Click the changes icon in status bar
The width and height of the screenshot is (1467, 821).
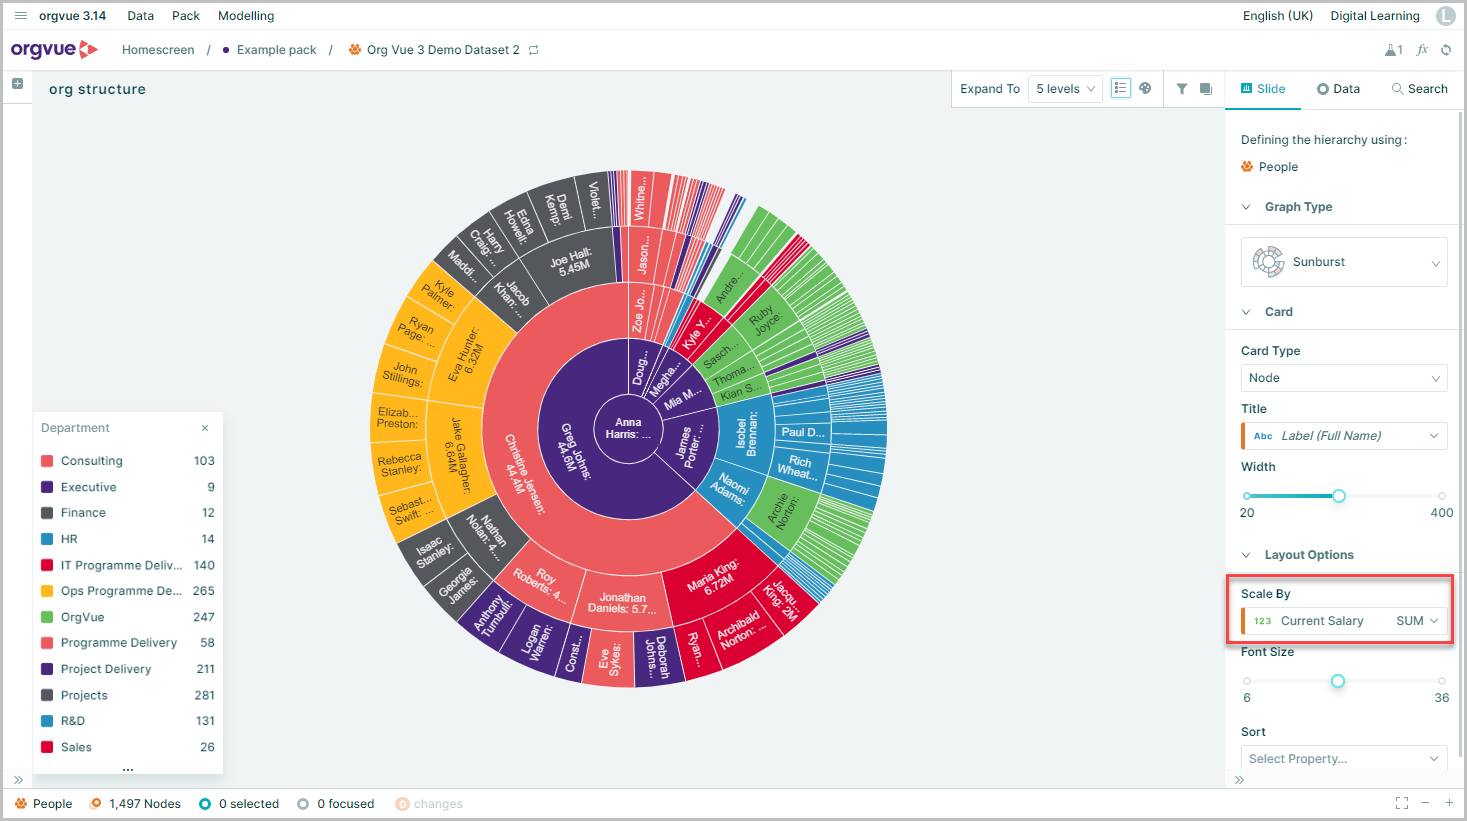coord(402,804)
